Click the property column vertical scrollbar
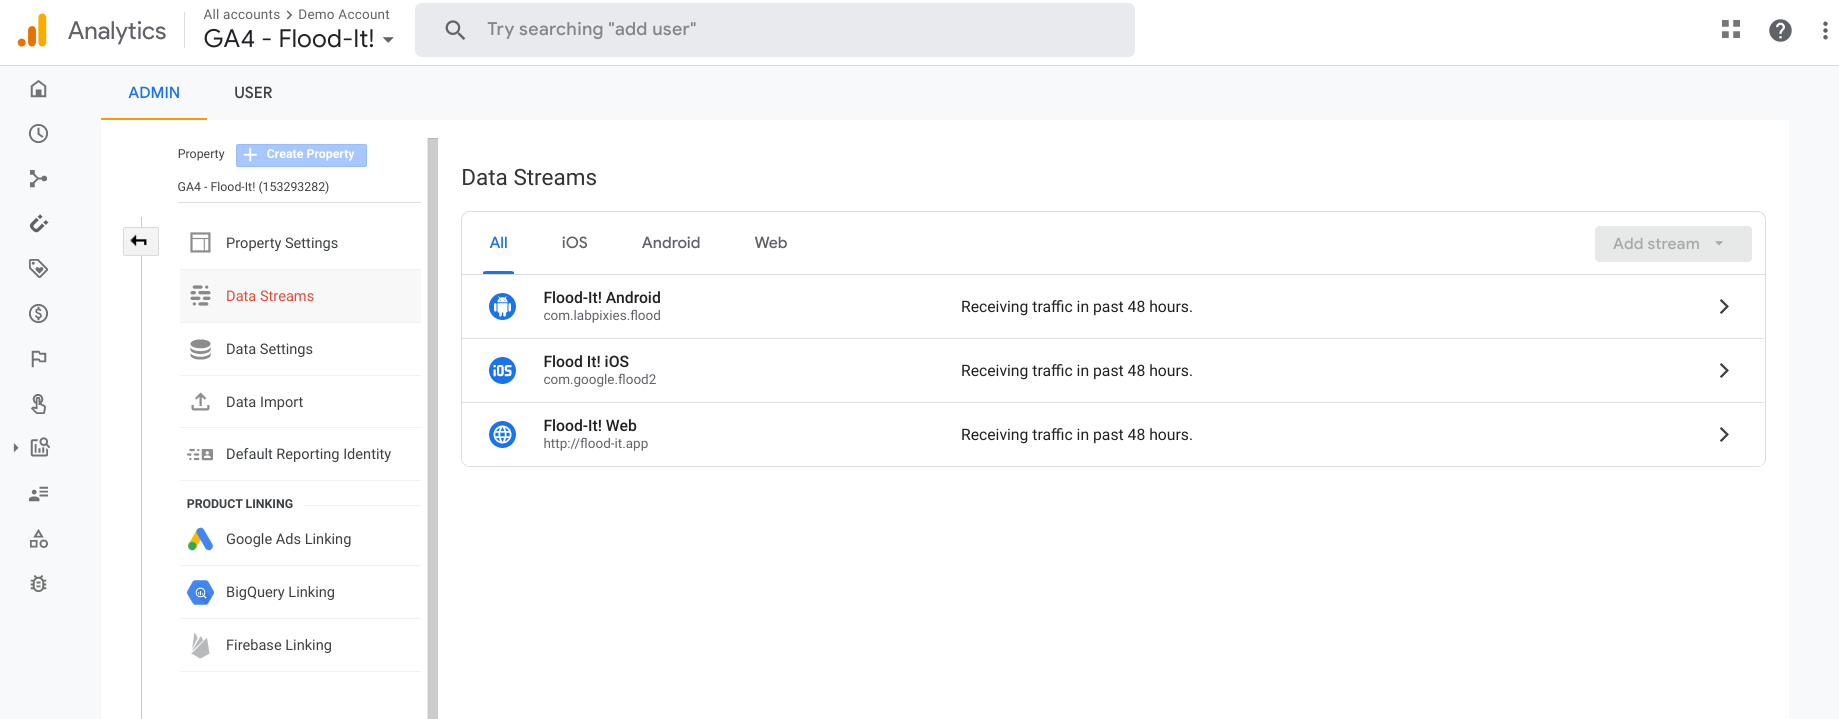The height and width of the screenshot is (719, 1839). coord(433,428)
